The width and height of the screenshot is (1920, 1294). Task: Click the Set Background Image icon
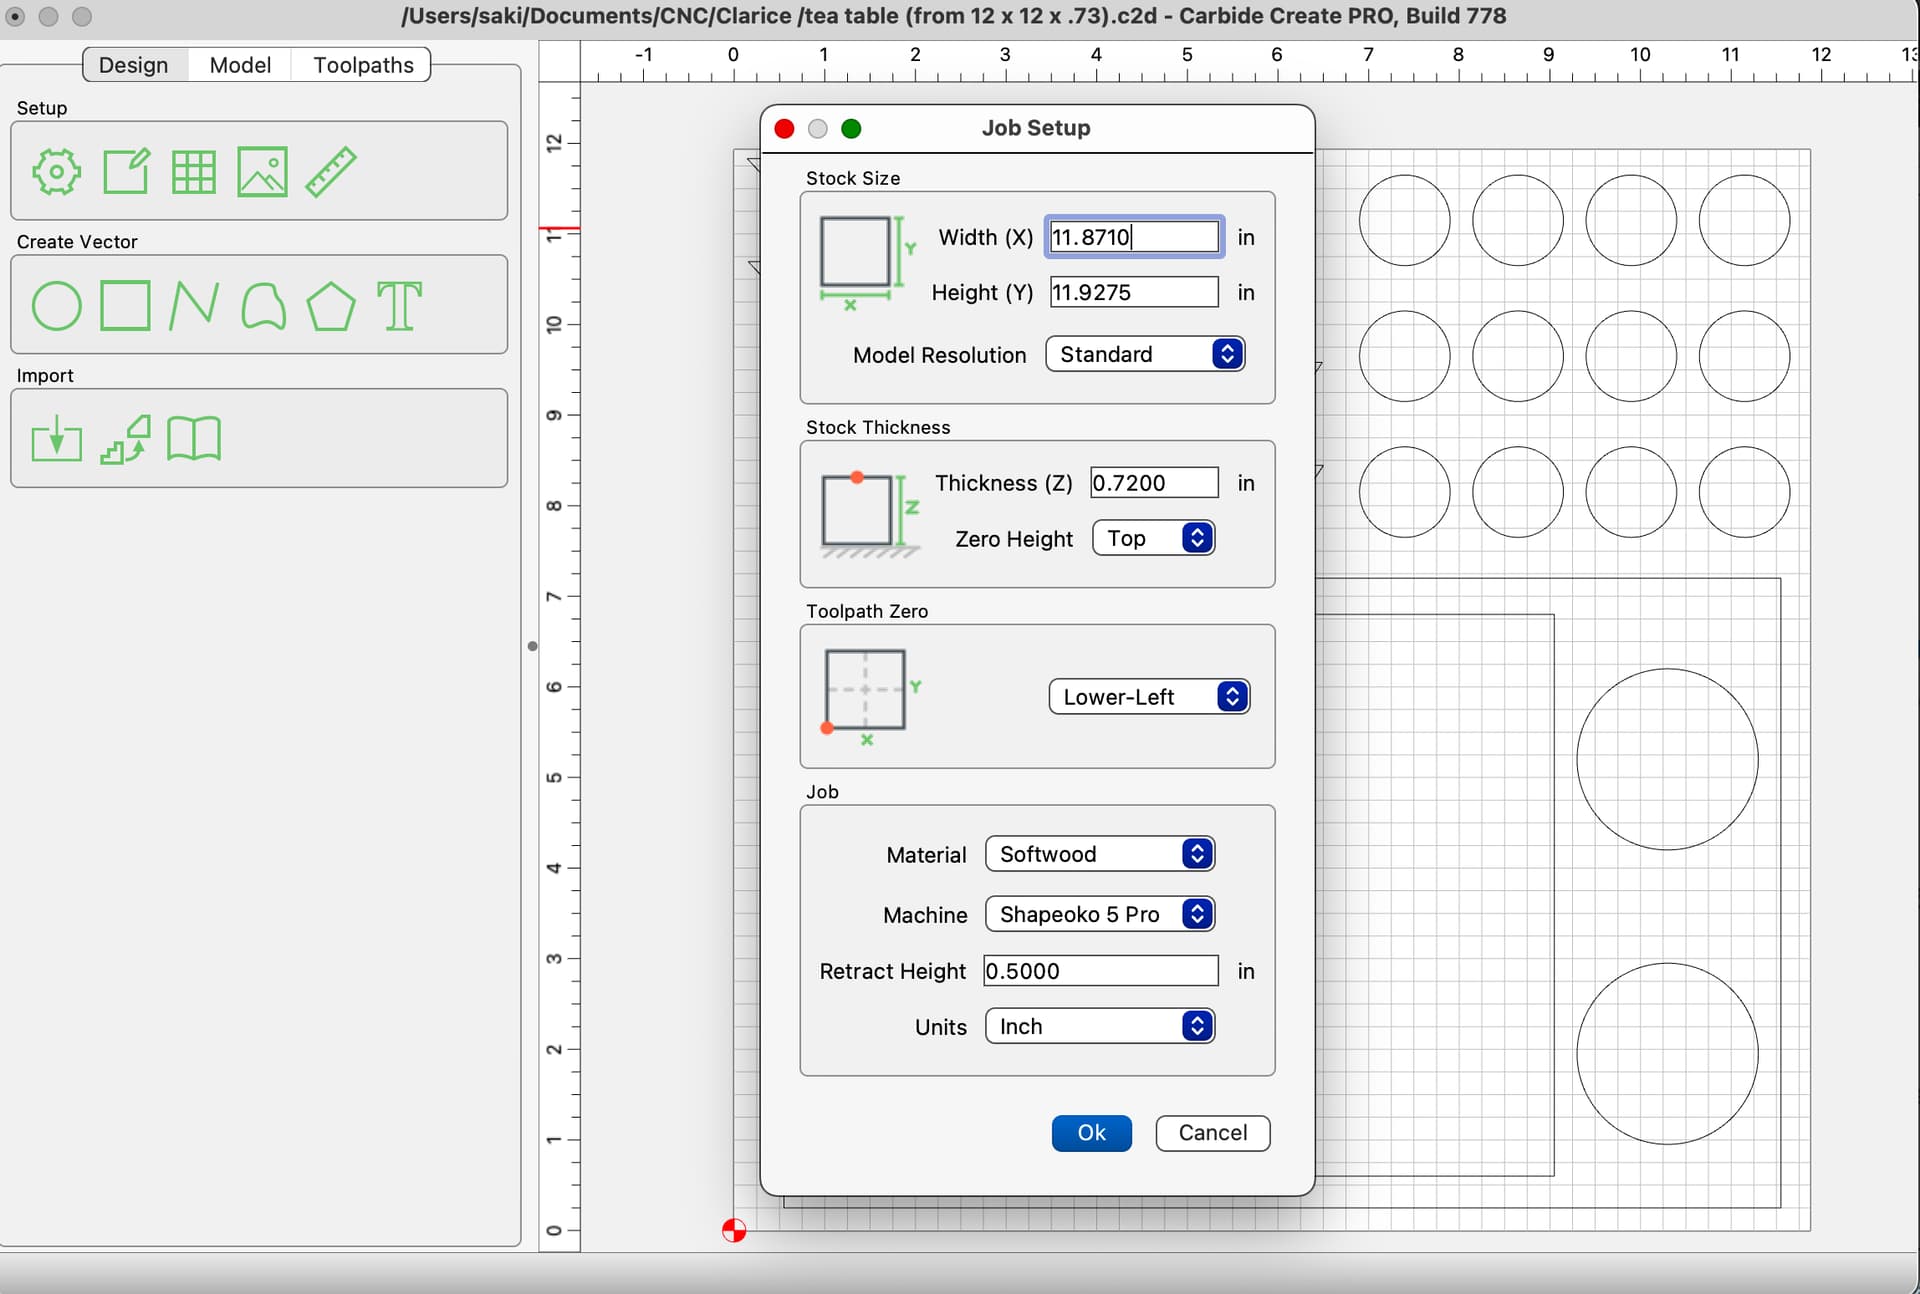262,172
